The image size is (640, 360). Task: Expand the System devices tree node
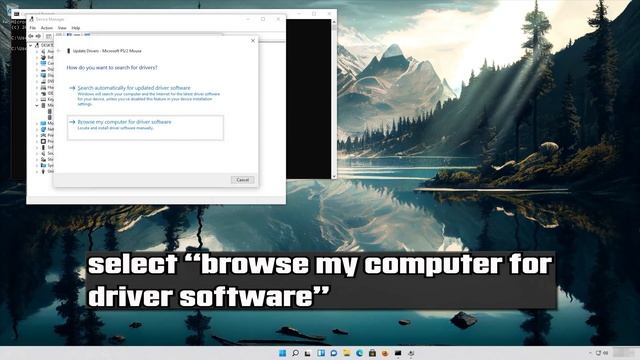click(37, 165)
